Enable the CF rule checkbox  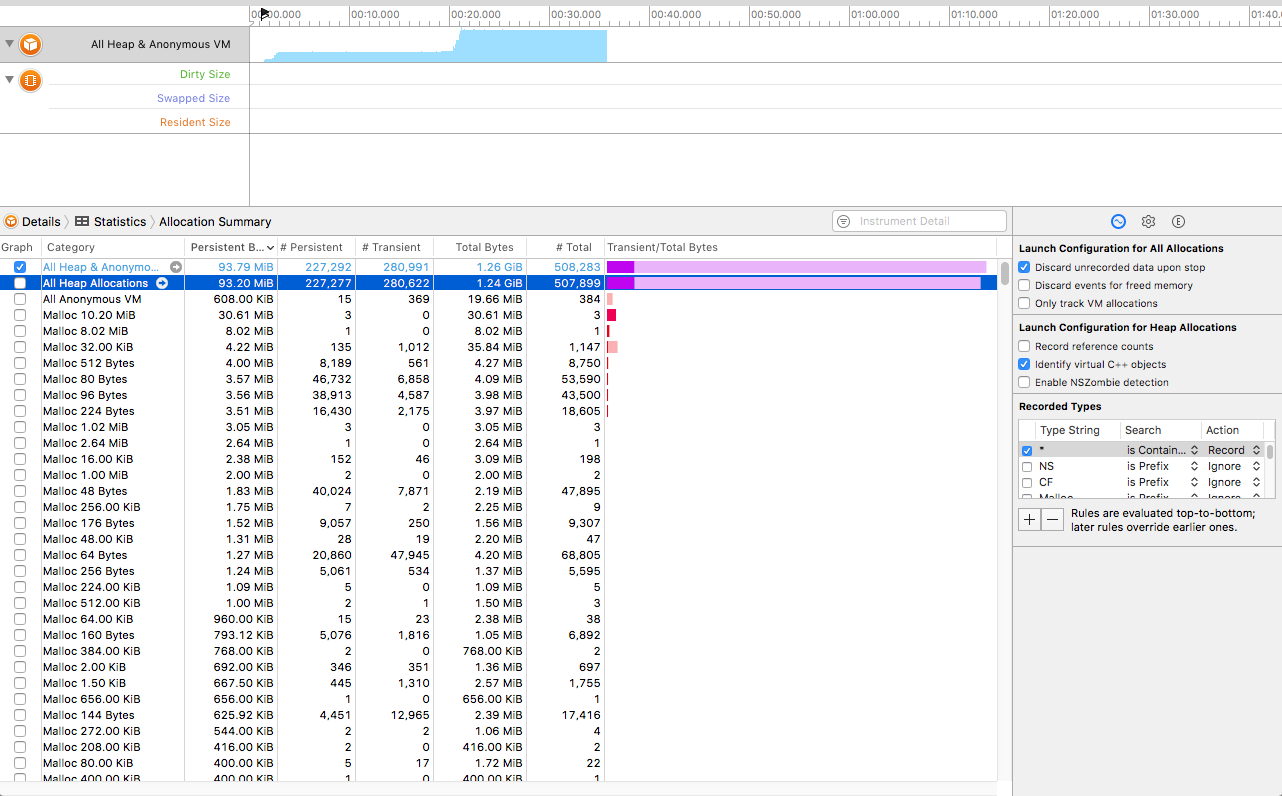click(1027, 483)
